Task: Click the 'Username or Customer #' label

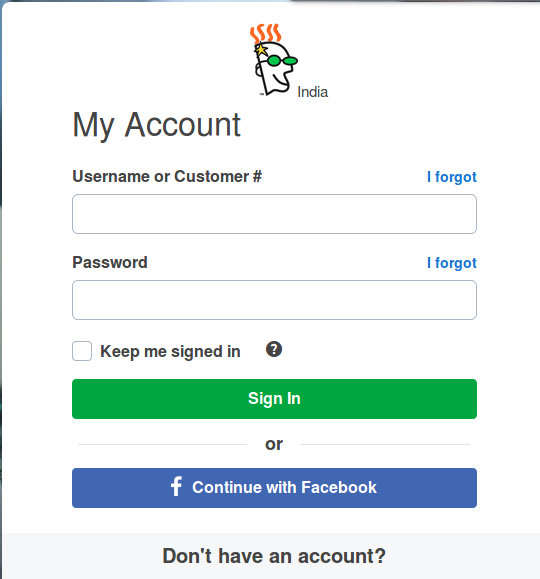Action: click(167, 177)
